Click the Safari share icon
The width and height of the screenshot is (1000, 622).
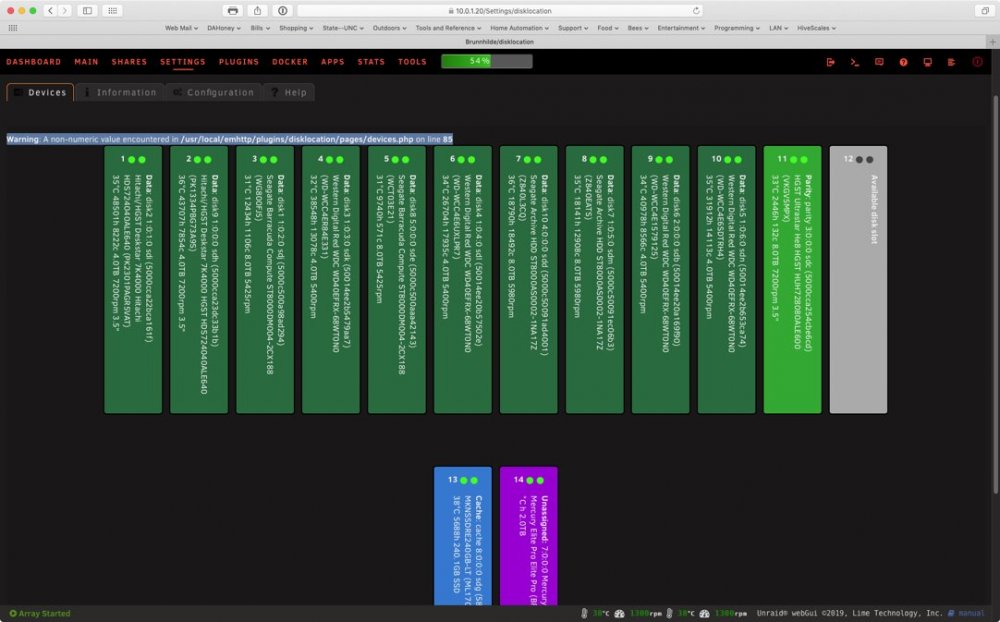[x=258, y=11]
